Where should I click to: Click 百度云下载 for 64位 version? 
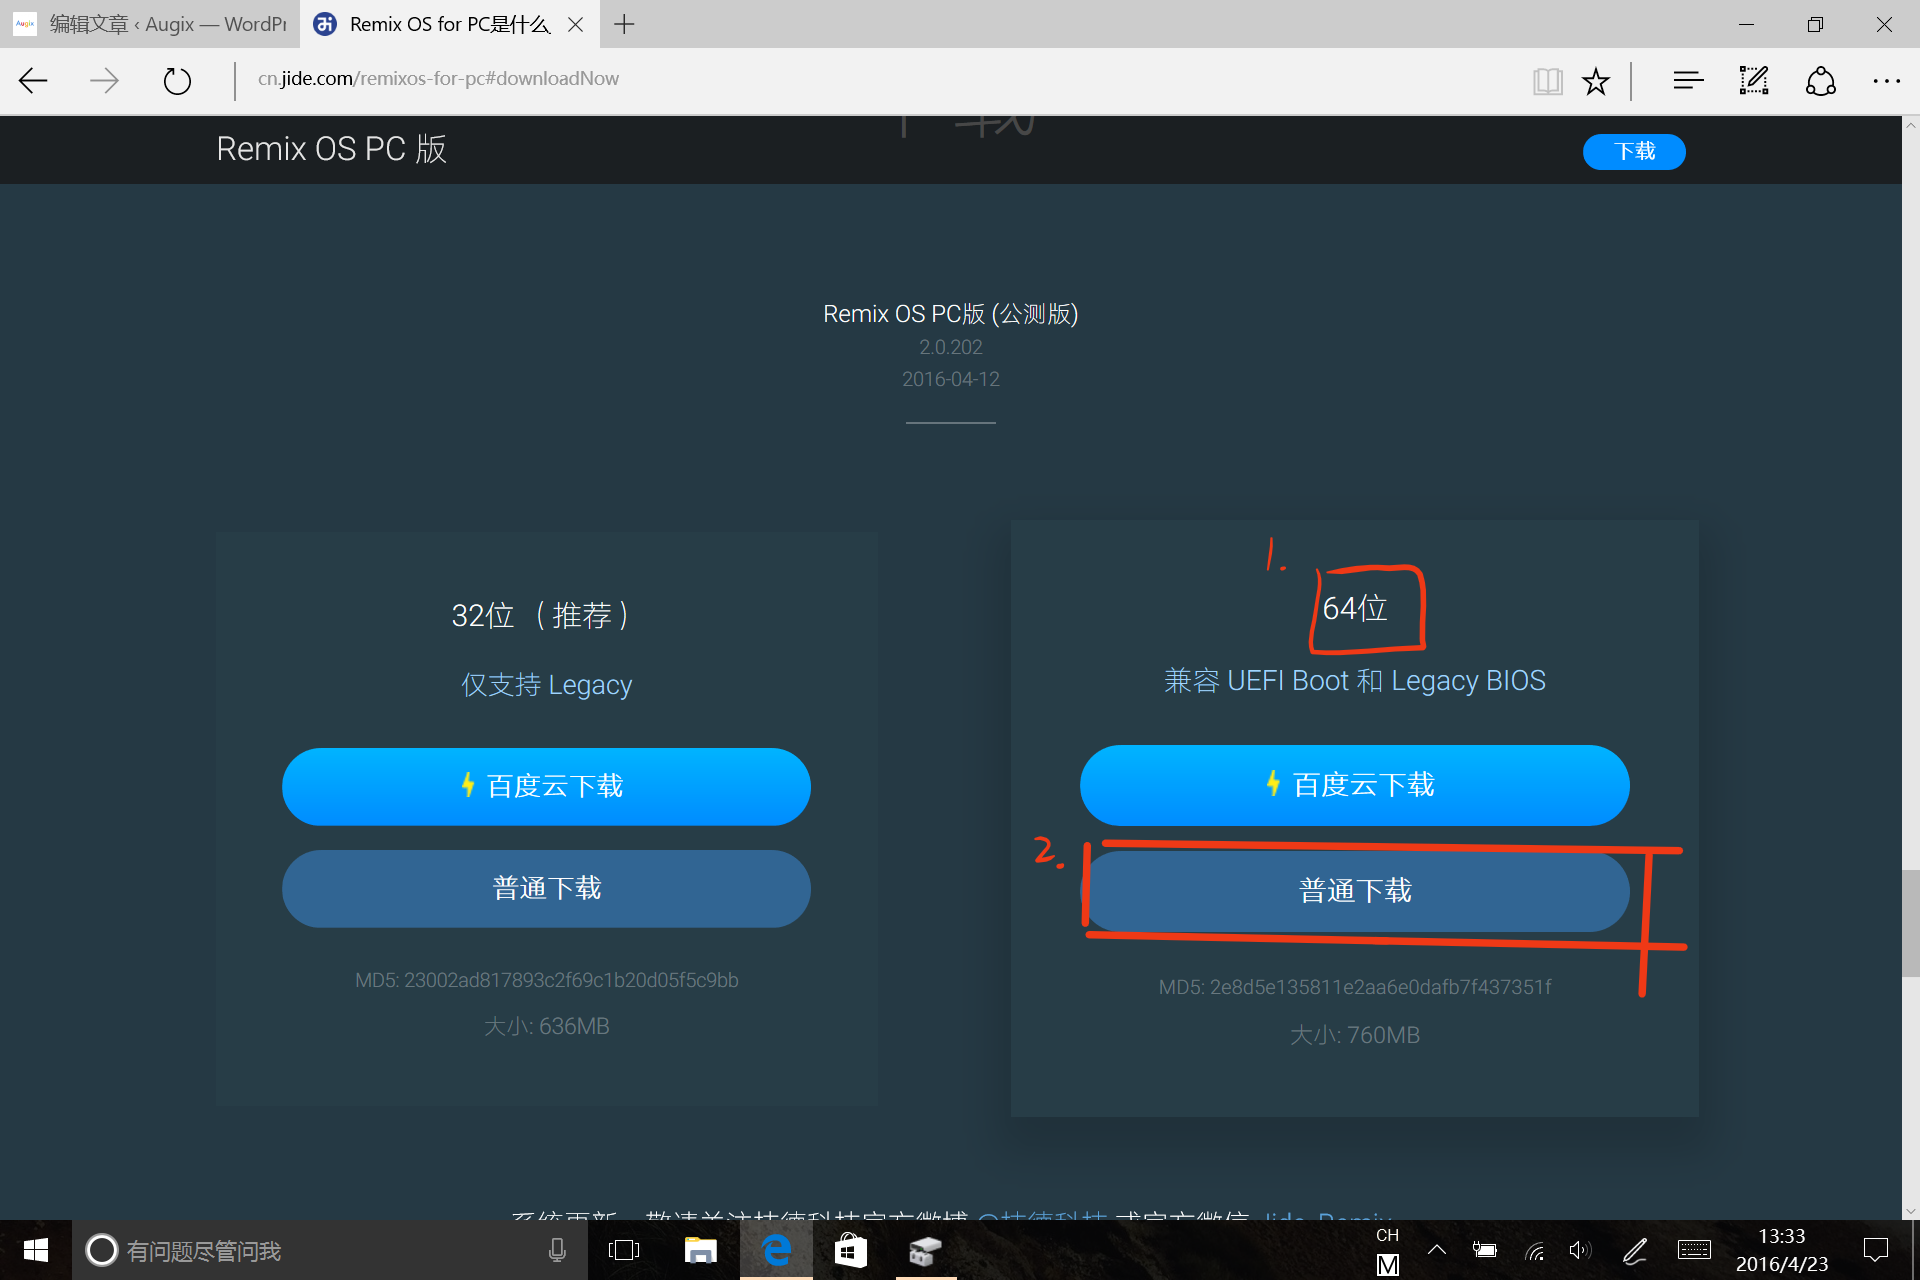[1354, 785]
